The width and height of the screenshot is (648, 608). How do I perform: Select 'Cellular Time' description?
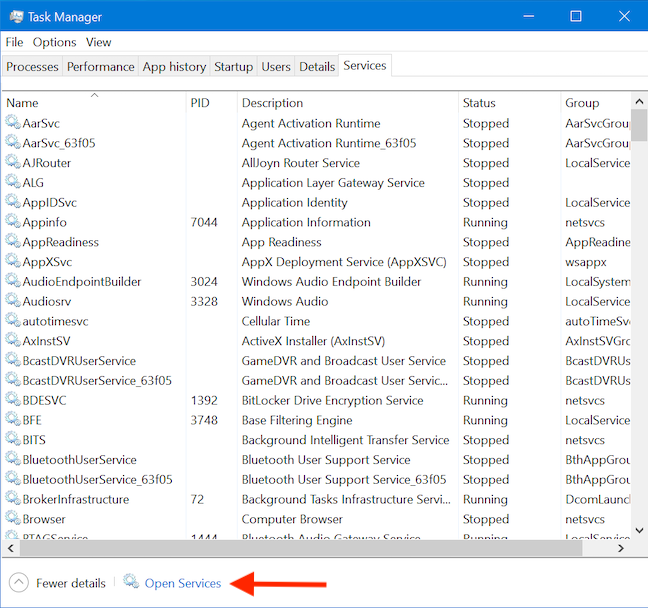276,321
